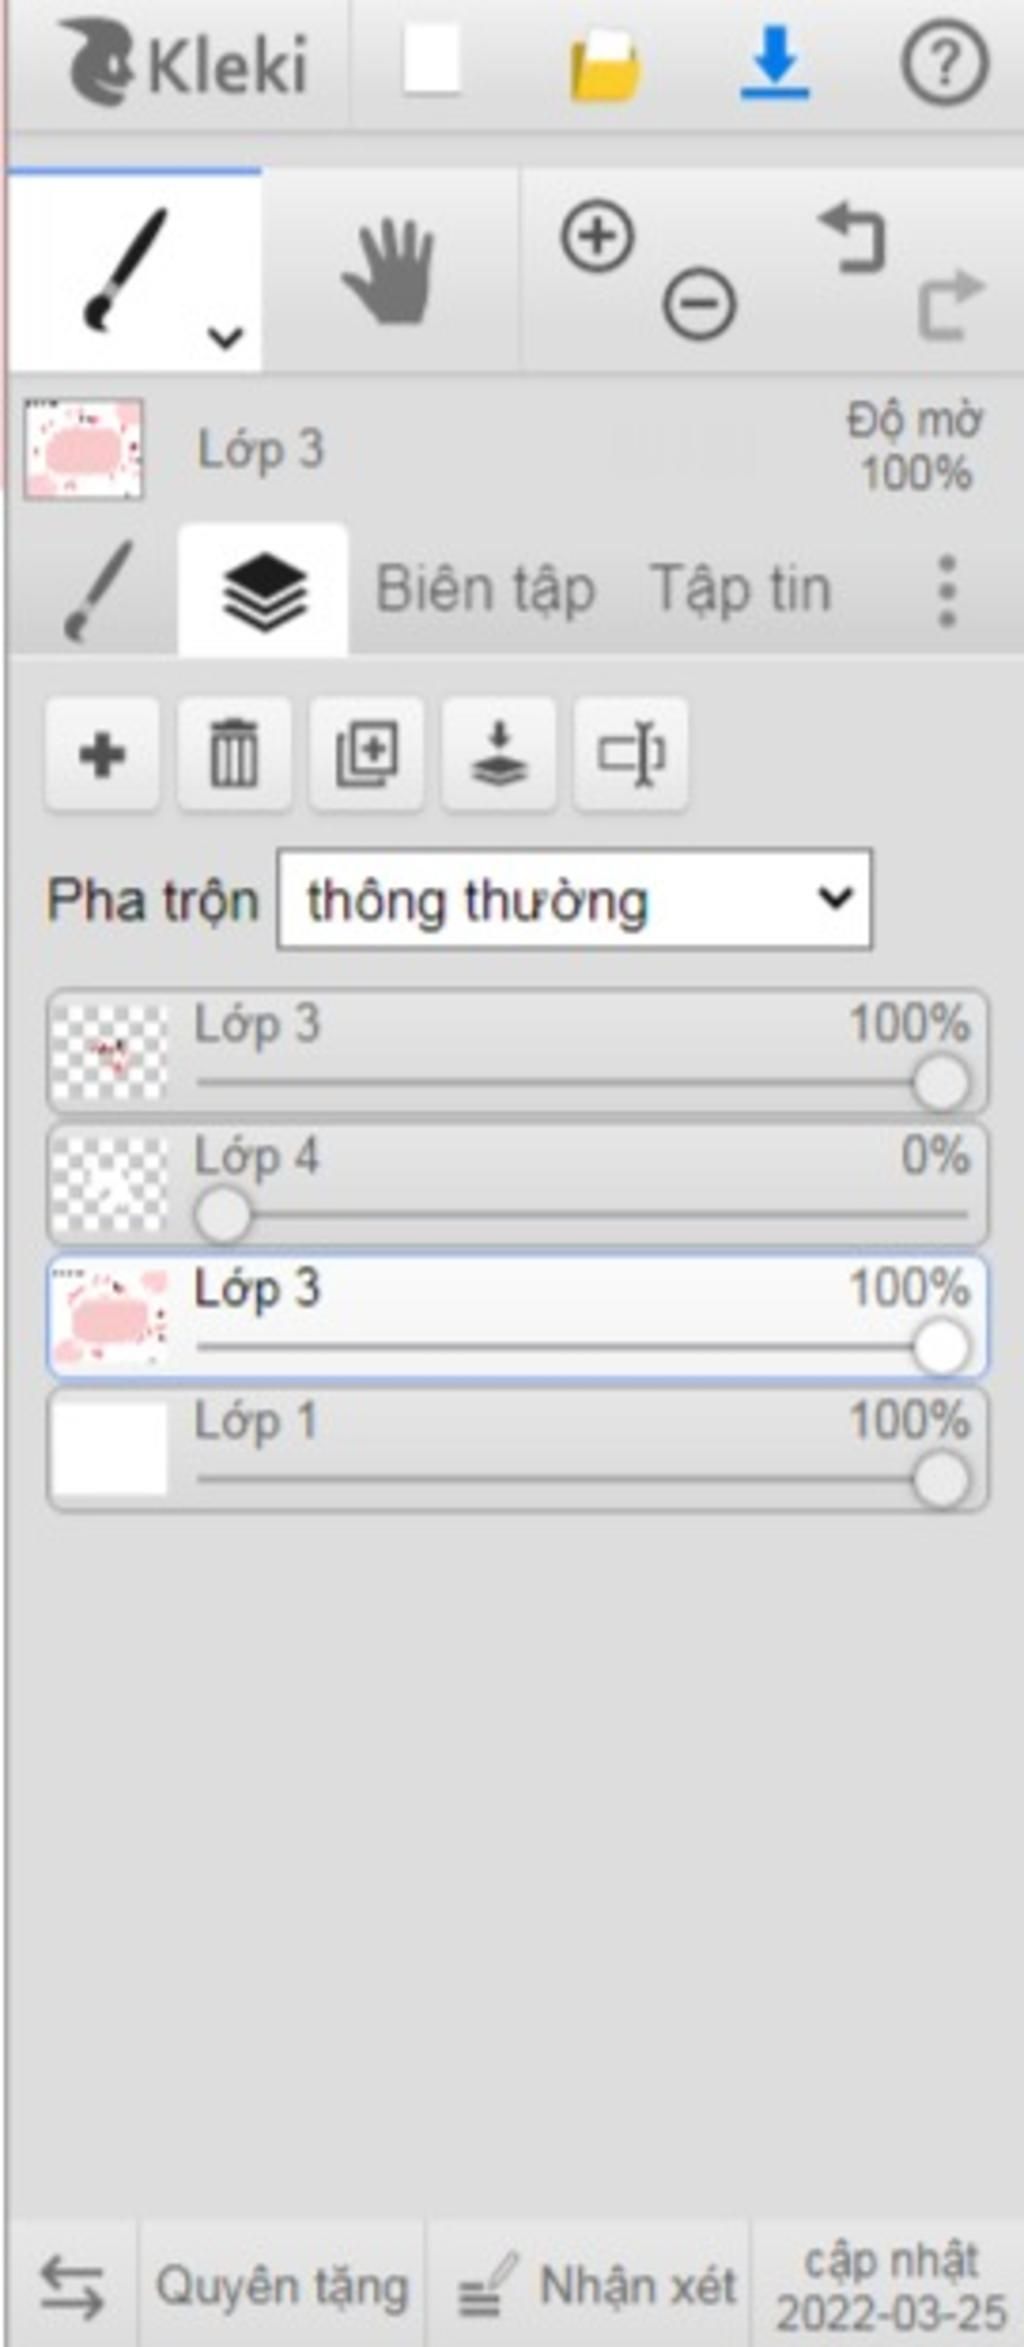The height and width of the screenshot is (2347, 1024).
Task: Duplicate the current layer
Action: pos(366,755)
